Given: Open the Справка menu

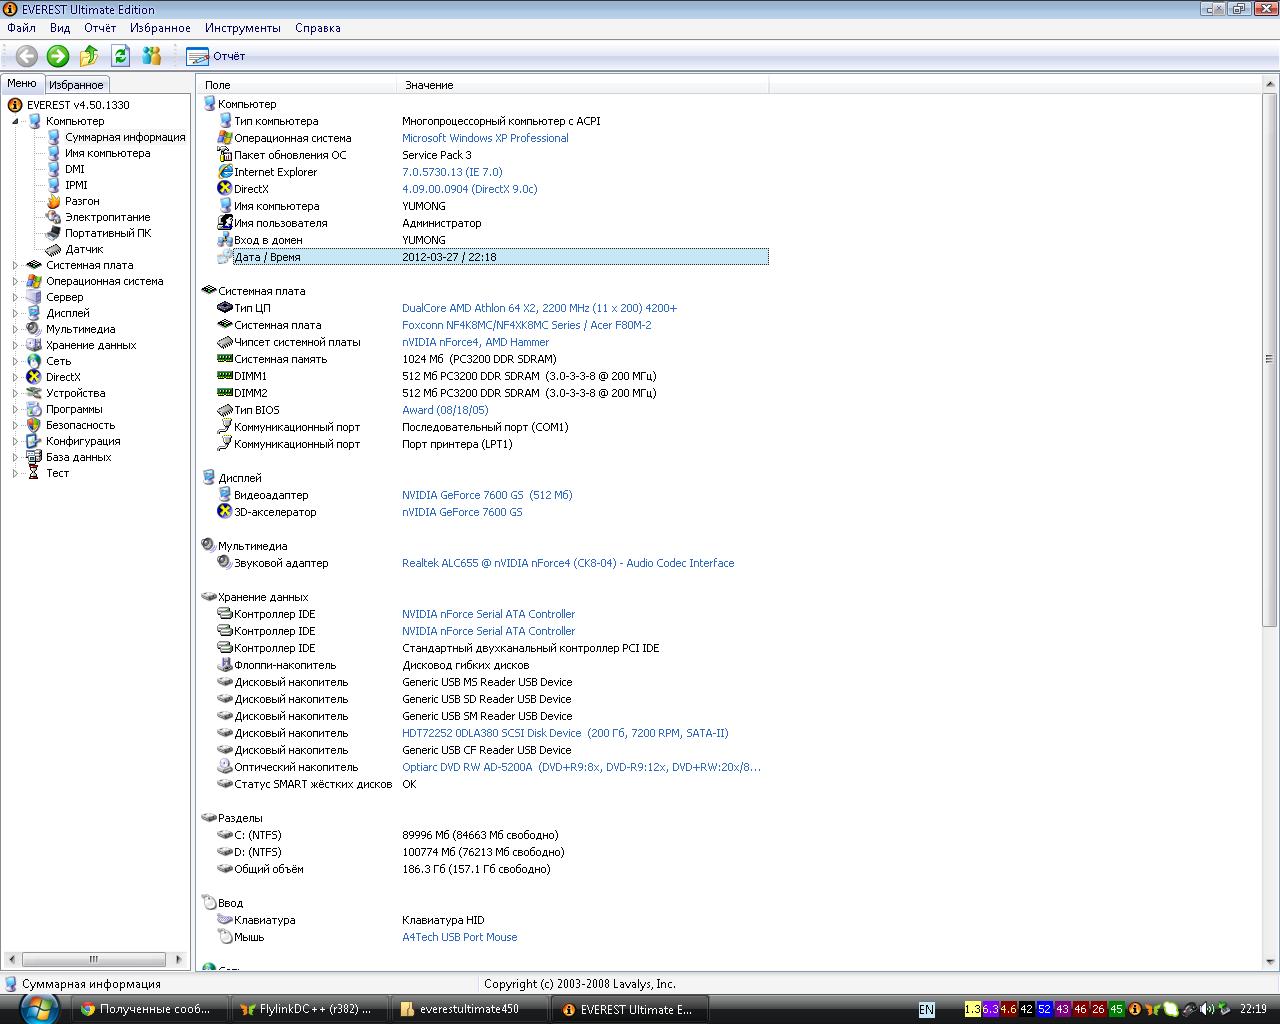Looking at the screenshot, I should 318,28.
